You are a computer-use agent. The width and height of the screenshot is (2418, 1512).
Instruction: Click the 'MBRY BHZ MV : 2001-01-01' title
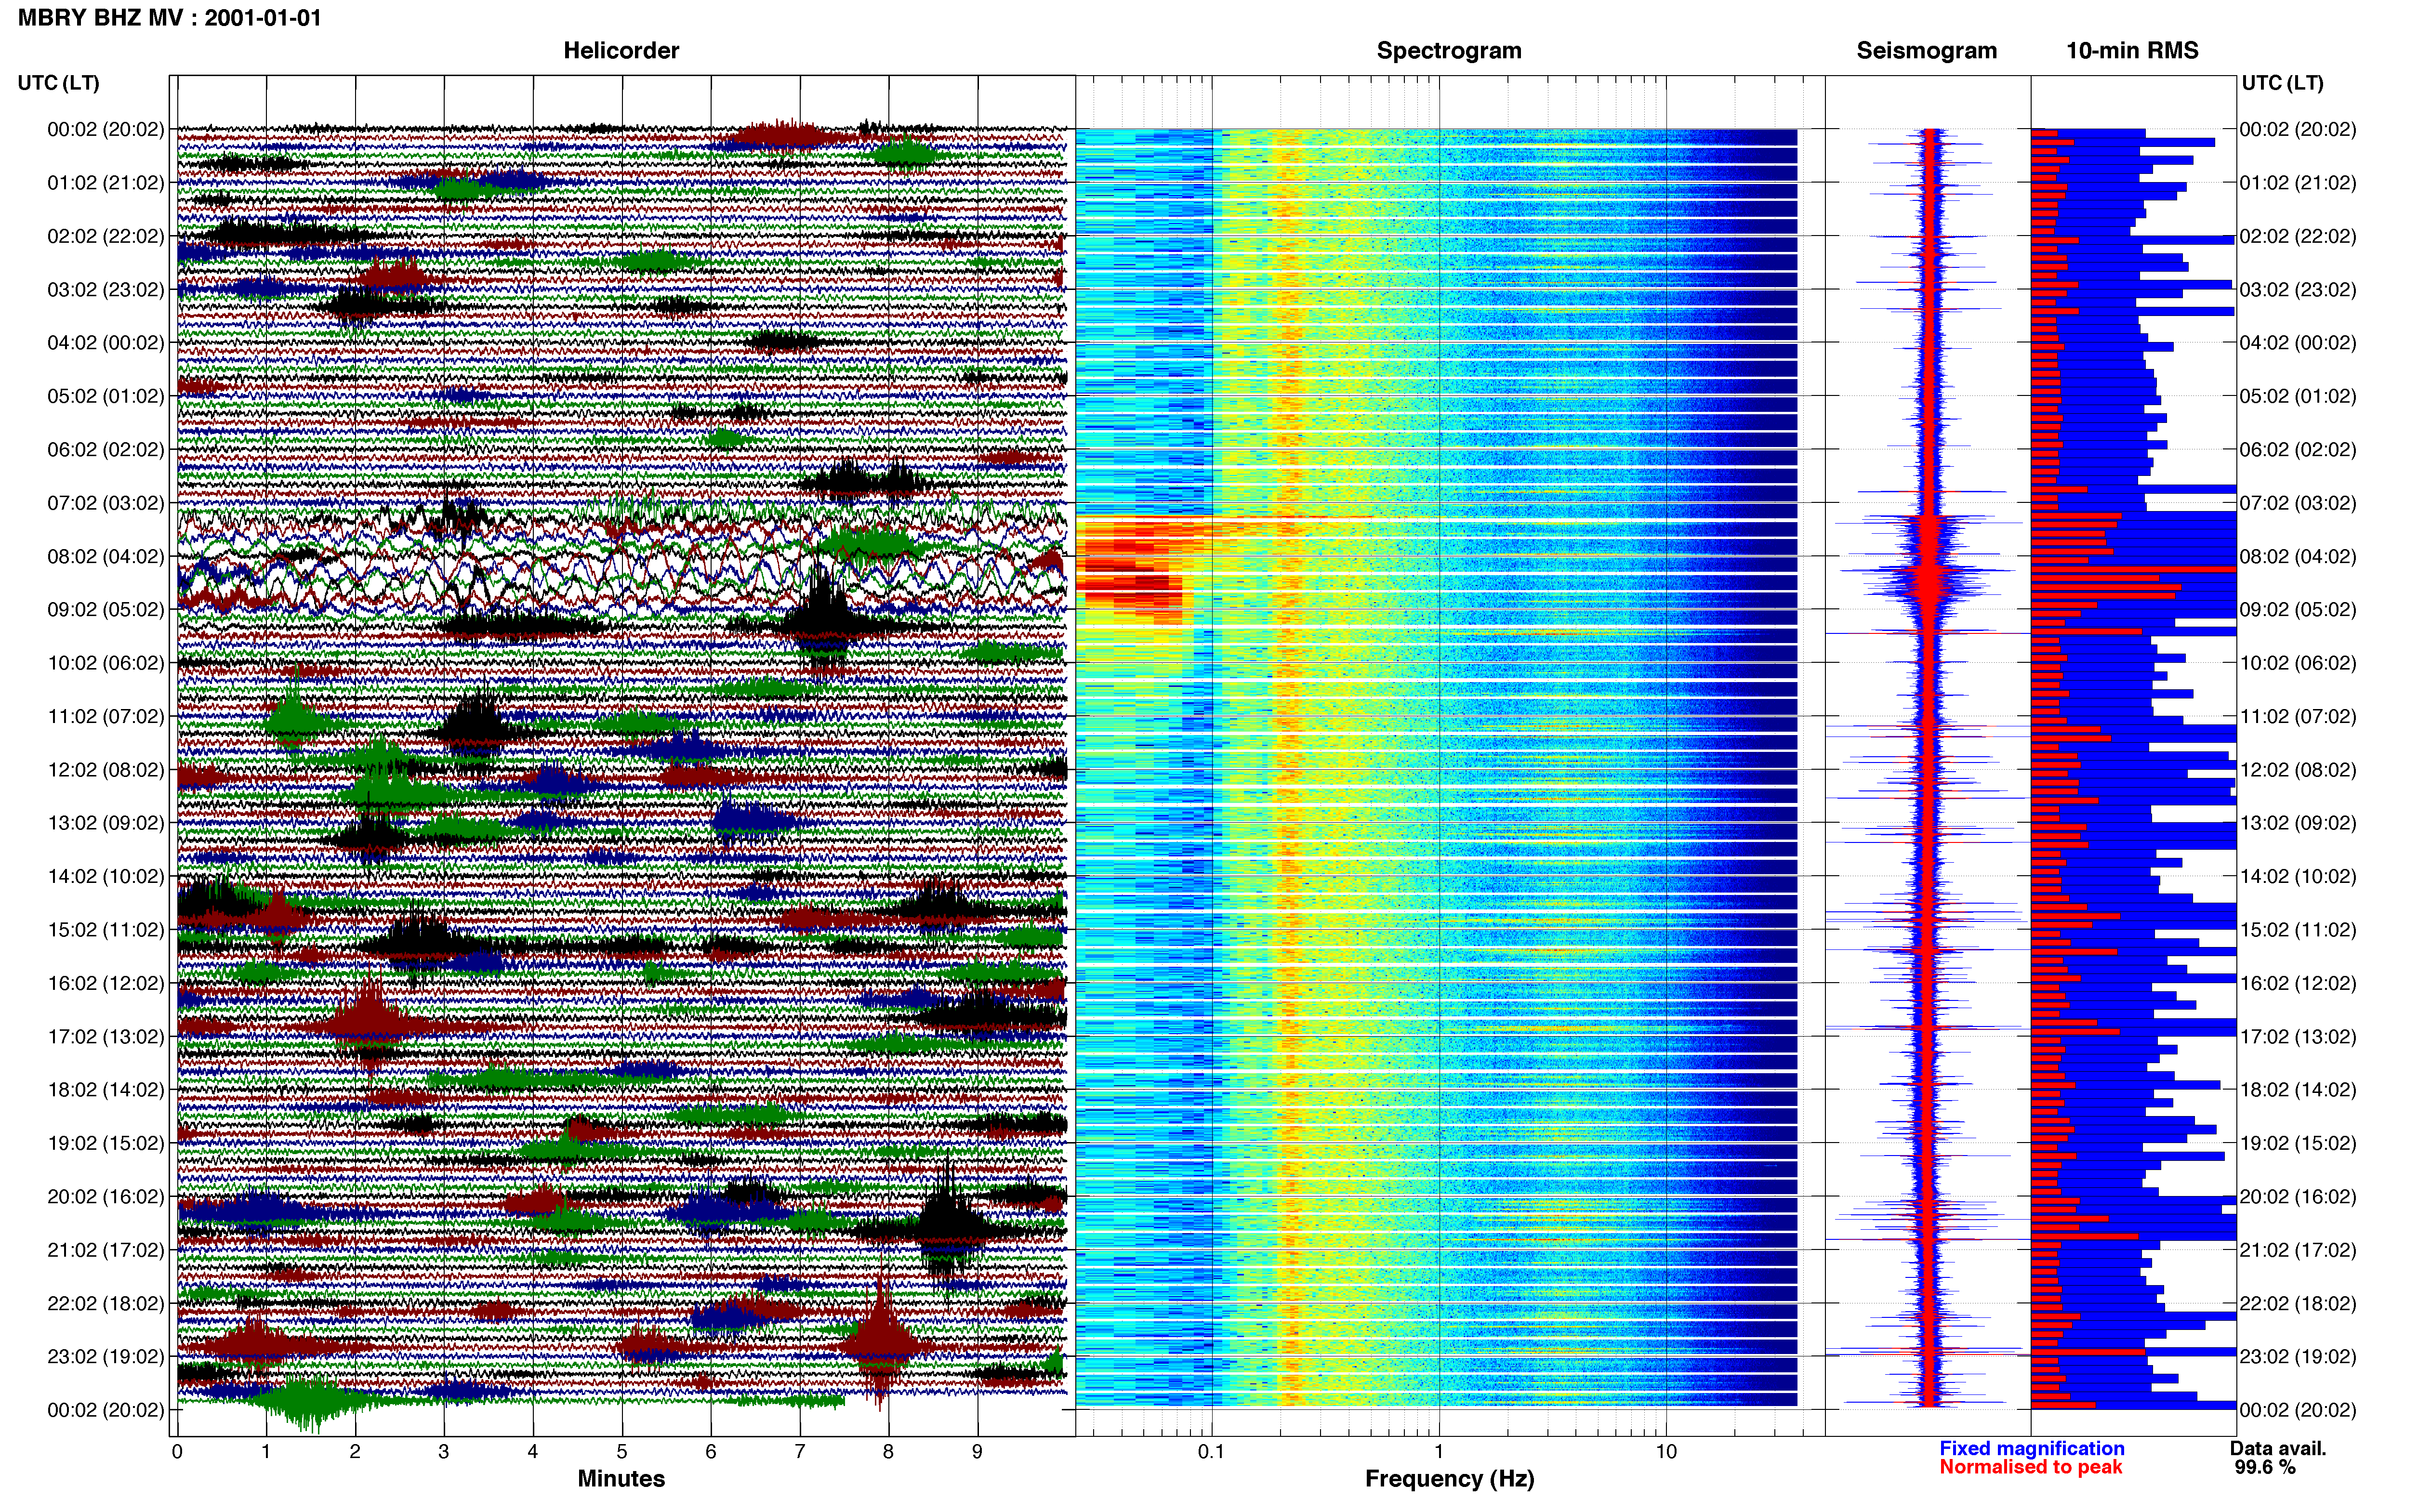tap(170, 18)
